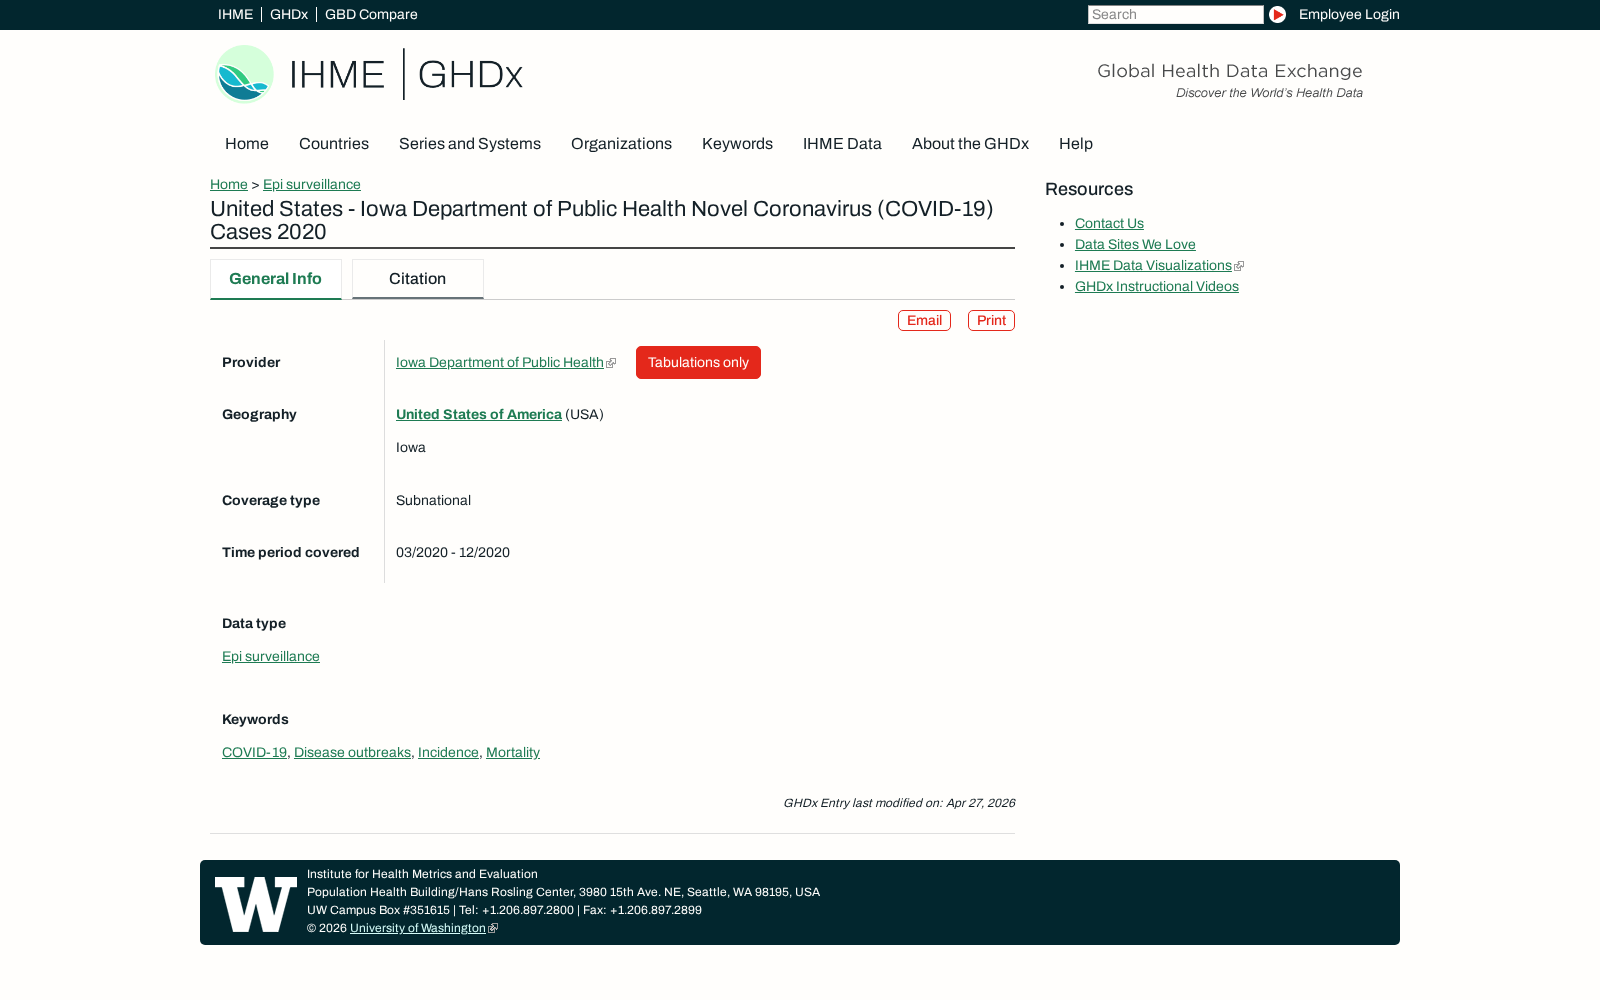Click the GHDx Entry last modified date
Image resolution: width=1600 pixels, height=1000 pixels.
pos(899,803)
